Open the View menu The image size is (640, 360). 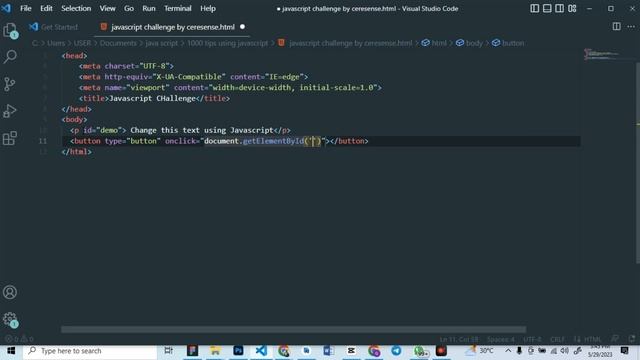pyautogui.click(x=107, y=8)
